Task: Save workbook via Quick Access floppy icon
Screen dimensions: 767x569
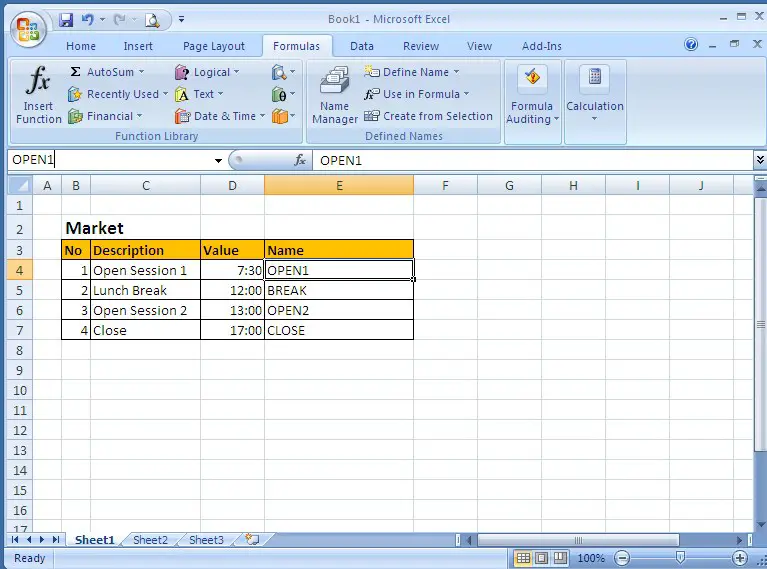Action: 66,20
